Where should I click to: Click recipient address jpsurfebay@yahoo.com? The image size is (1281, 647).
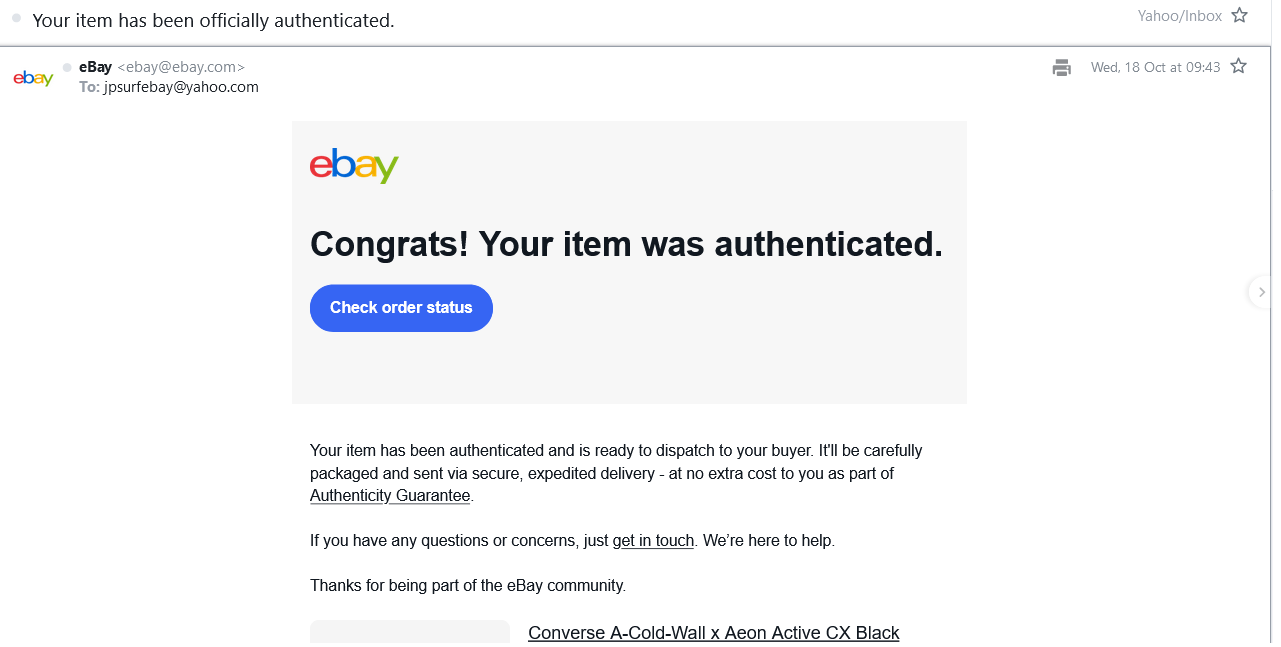click(x=181, y=87)
